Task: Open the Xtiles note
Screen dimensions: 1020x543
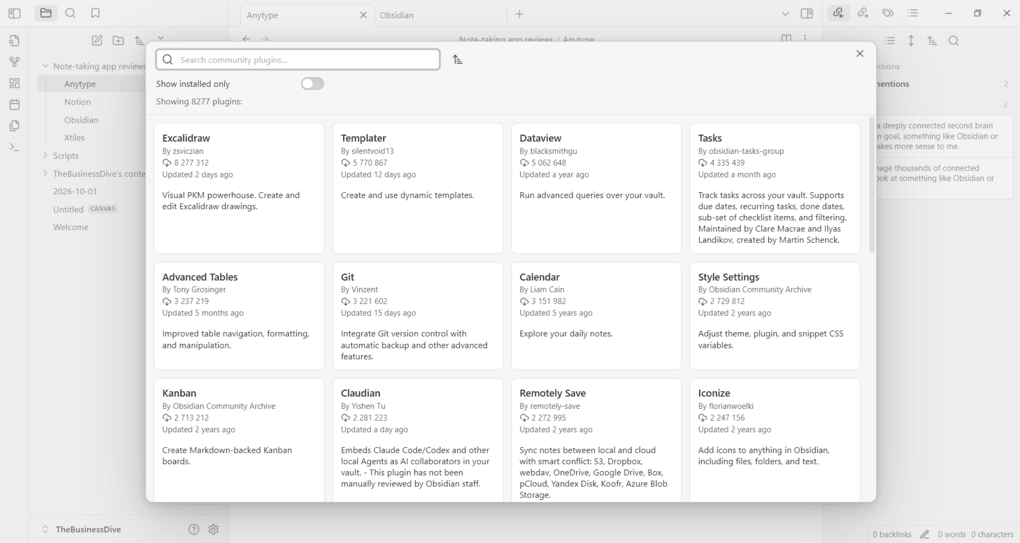Action: 75,138
